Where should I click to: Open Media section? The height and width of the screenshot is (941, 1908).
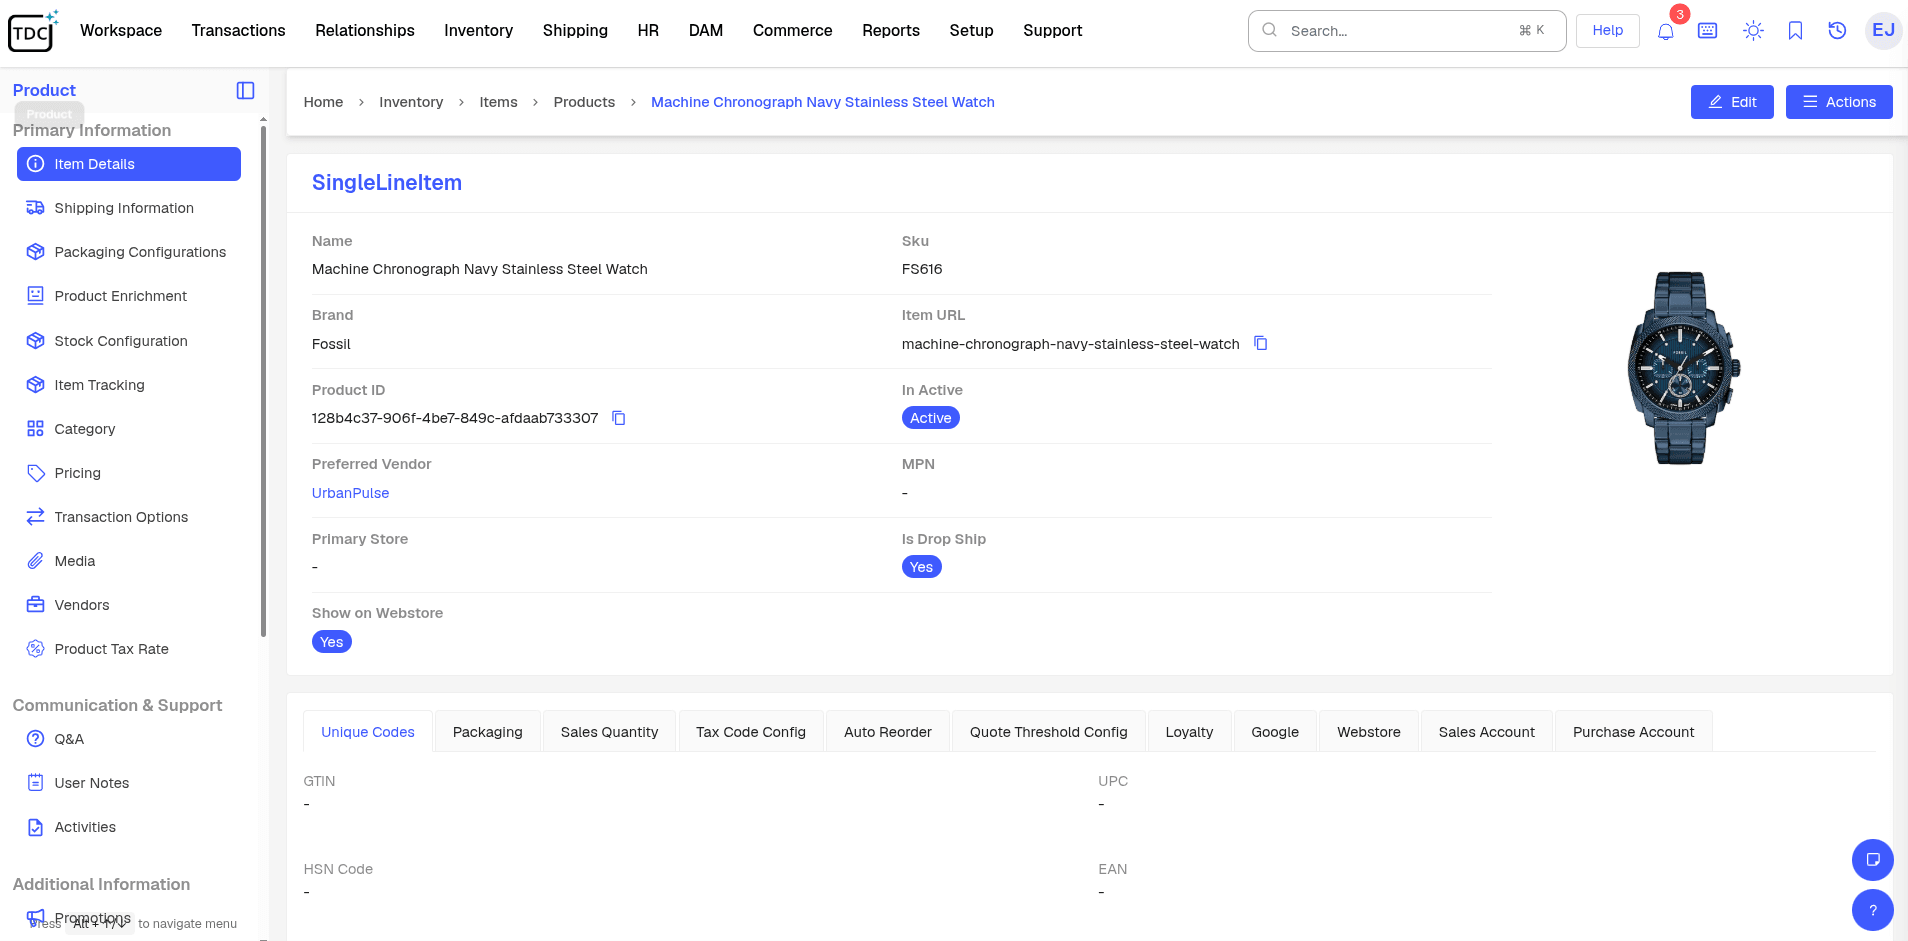[129, 561]
